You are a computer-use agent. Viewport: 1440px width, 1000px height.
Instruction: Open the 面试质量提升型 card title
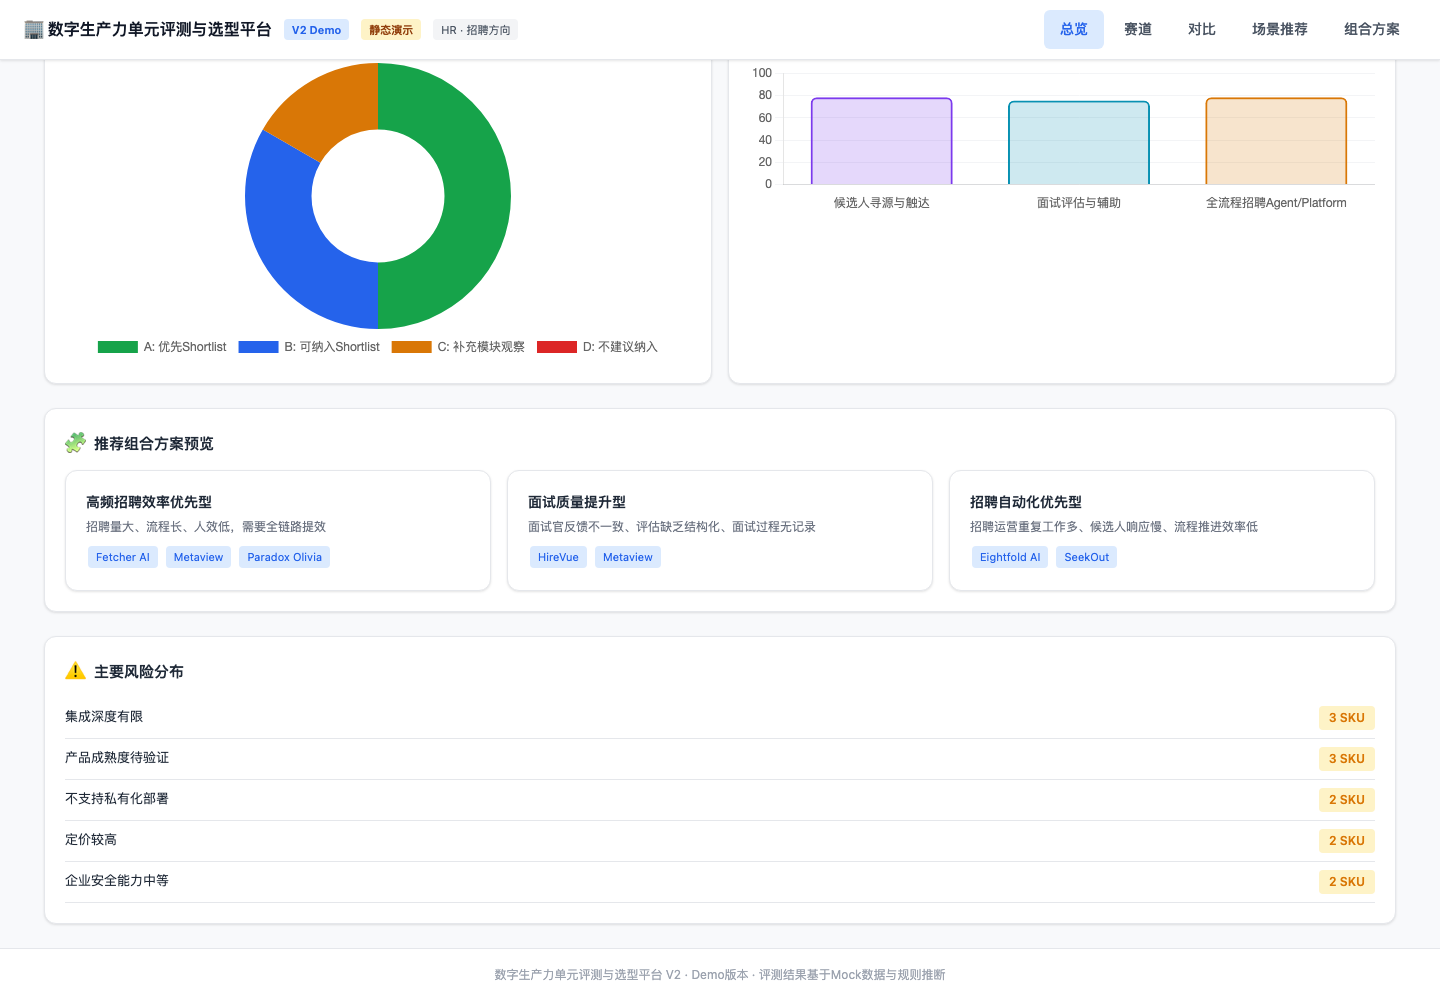pyautogui.click(x=577, y=502)
